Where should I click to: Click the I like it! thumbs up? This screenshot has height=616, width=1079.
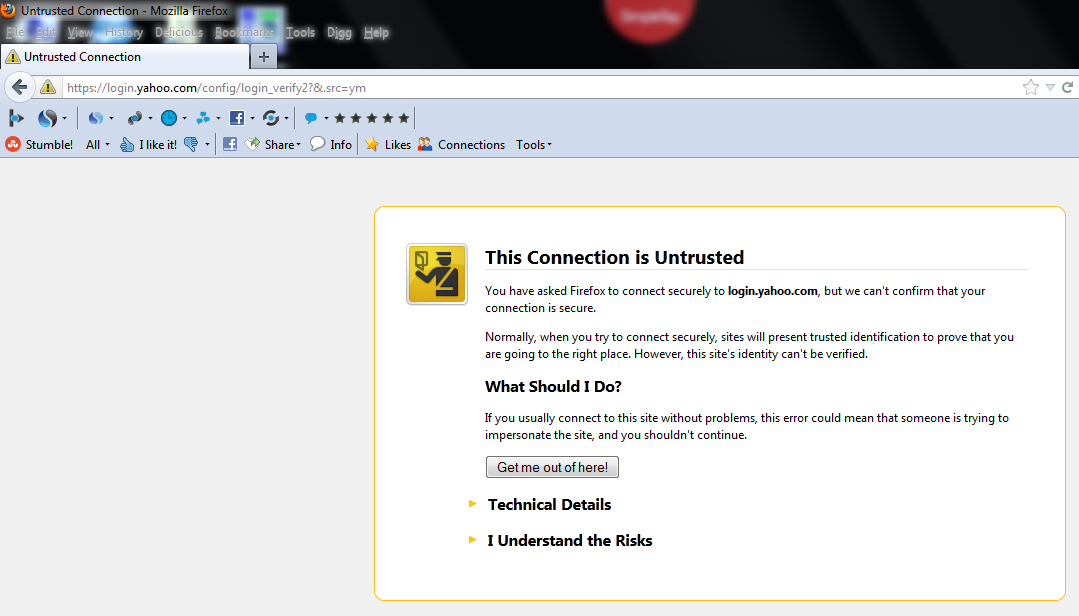(148, 145)
